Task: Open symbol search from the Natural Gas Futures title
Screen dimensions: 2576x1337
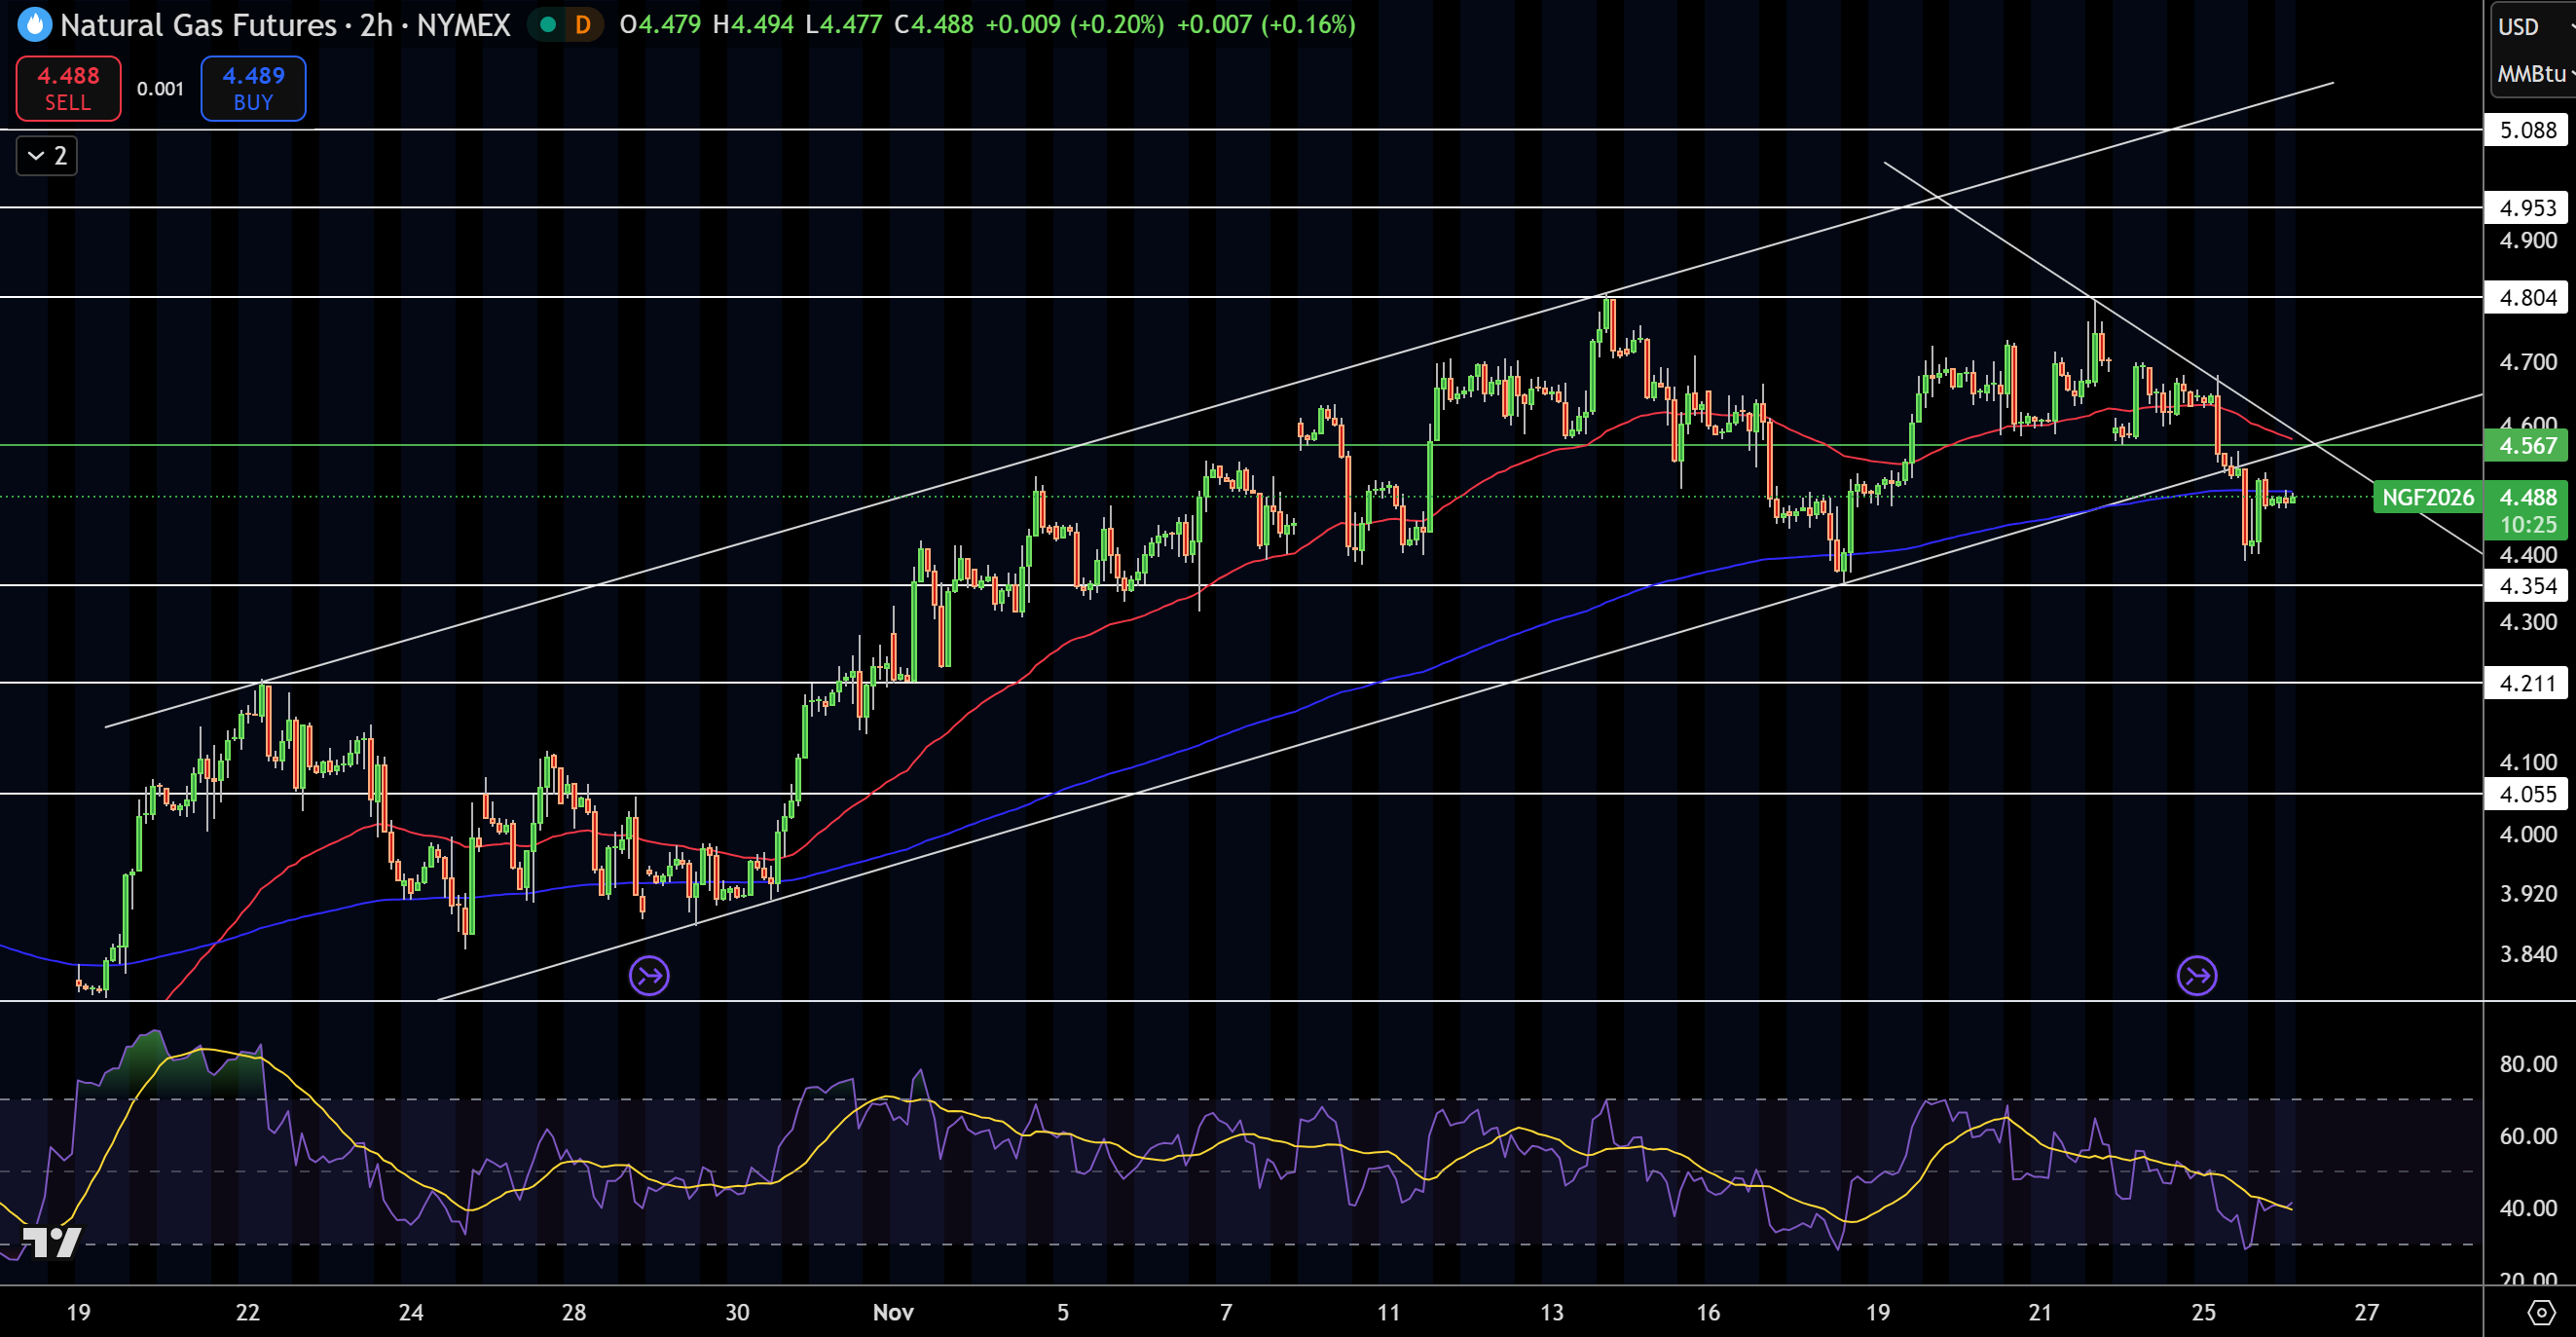Action: pyautogui.click(x=200, y=25)
